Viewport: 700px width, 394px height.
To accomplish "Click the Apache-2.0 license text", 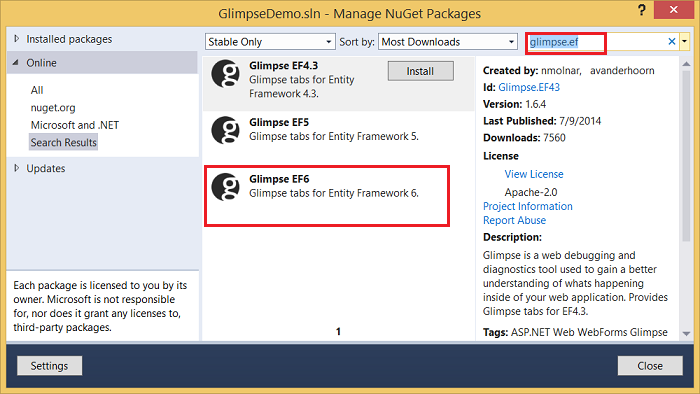I will [531, 192].
